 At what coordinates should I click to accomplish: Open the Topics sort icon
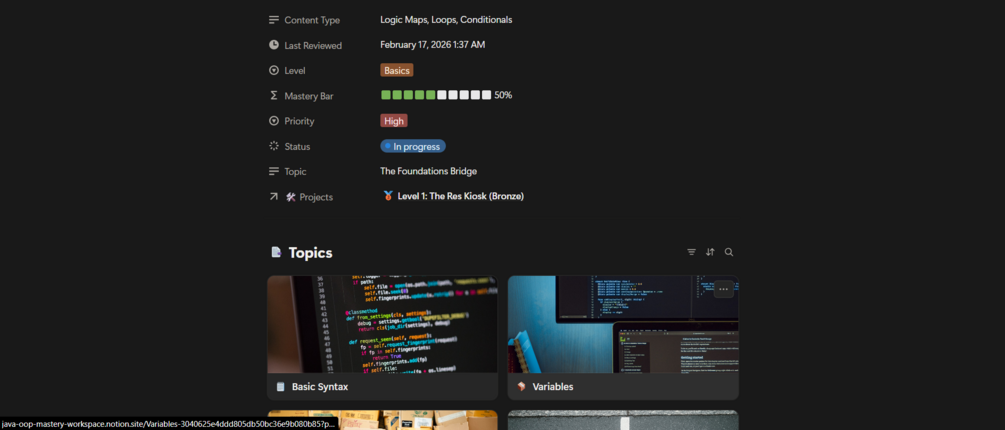click(710, 252)
